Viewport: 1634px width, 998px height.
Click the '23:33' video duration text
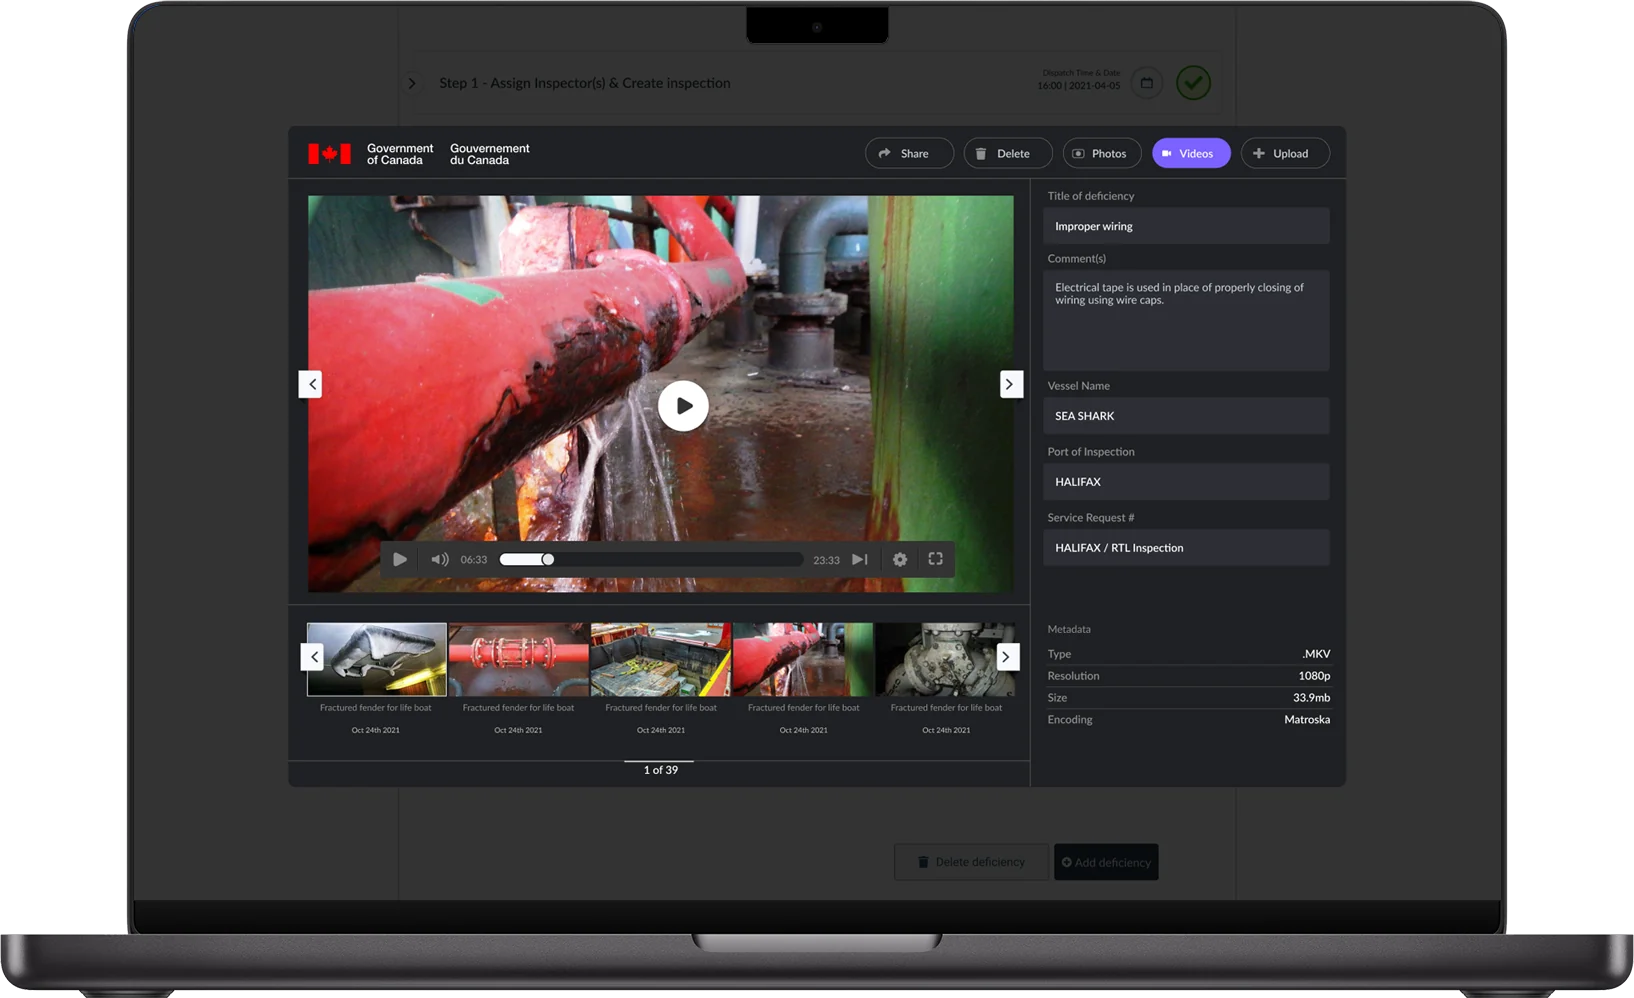click(x=826, y=560)
